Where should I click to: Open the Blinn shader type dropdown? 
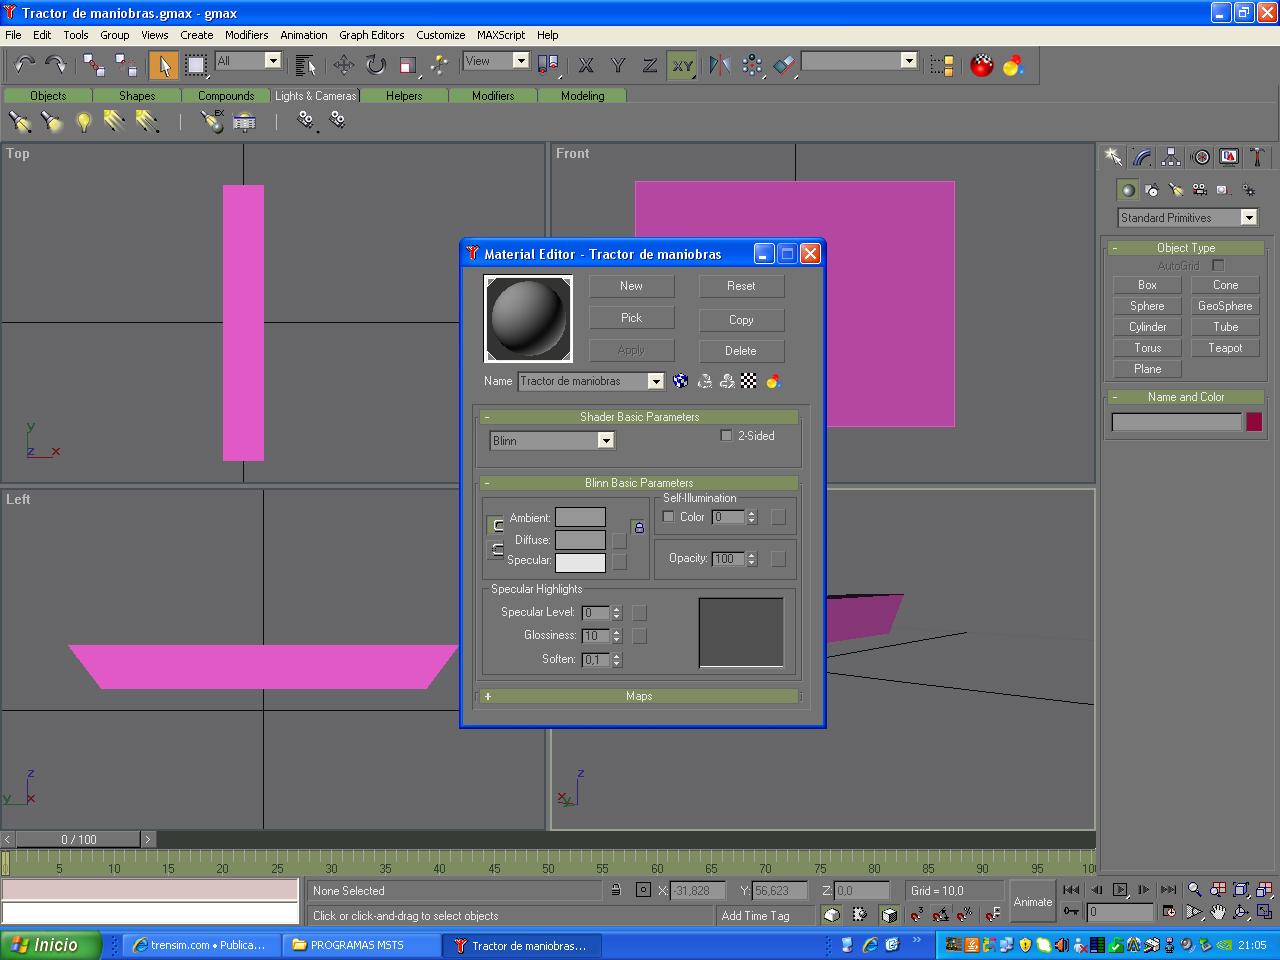coord(605,441)
